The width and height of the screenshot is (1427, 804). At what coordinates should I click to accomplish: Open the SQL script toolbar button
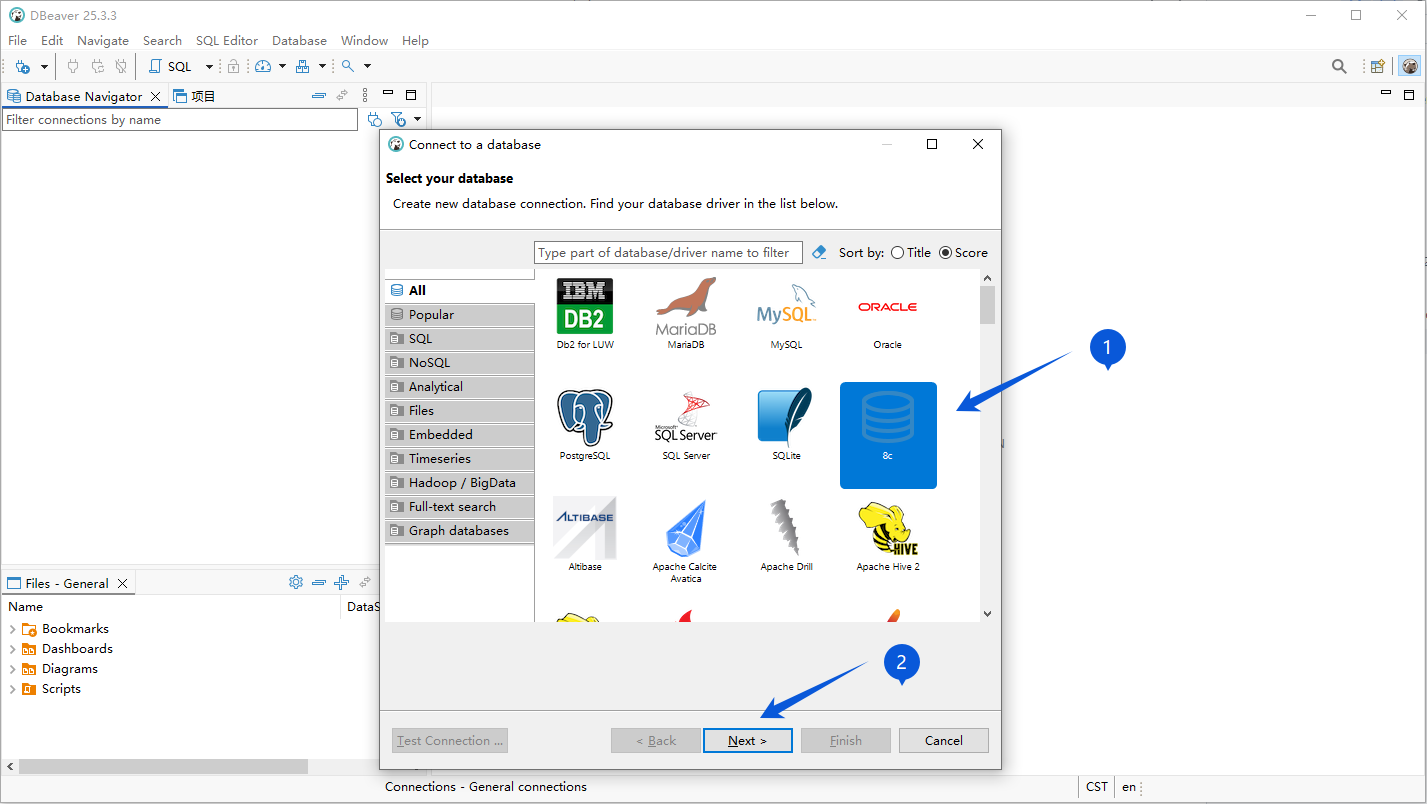170,66
